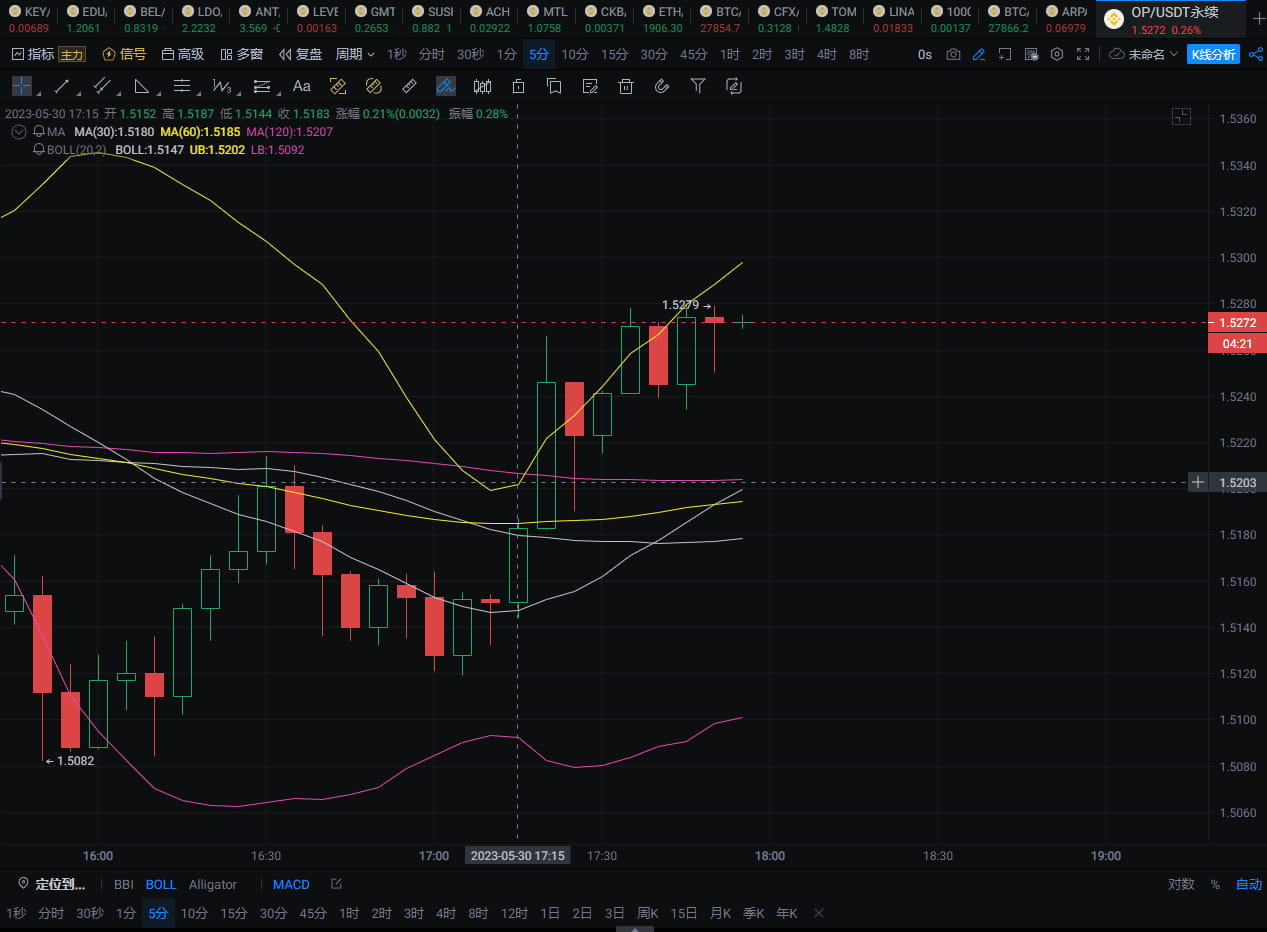
Task: Delete drawings with the trash icon
Action: (626, 86)
